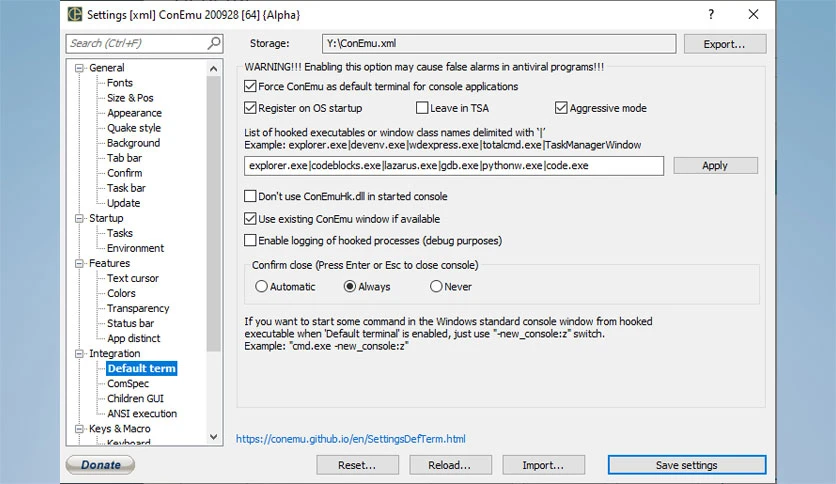Image resolution: width=836 pixels, height=484 pixels.
Task: Open the Environment settings page
Action: [x=135, y=248]
